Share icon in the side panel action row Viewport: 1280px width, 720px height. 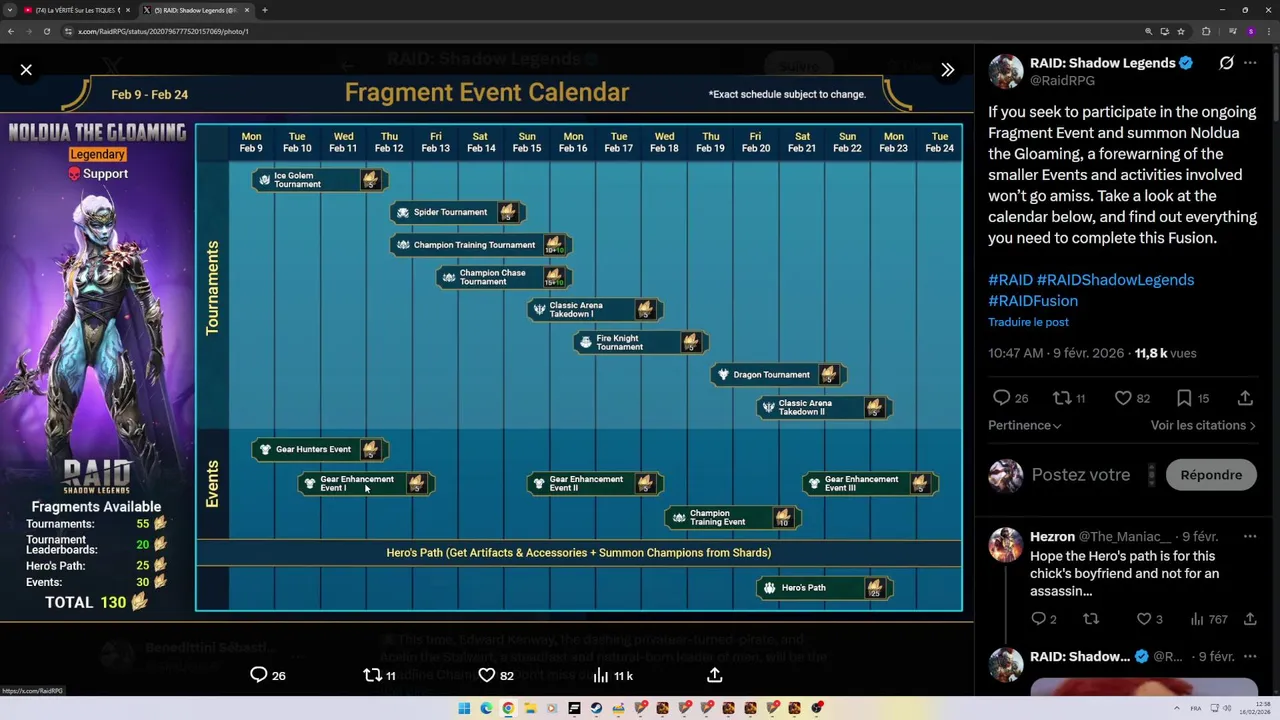tap(1245, 398)
